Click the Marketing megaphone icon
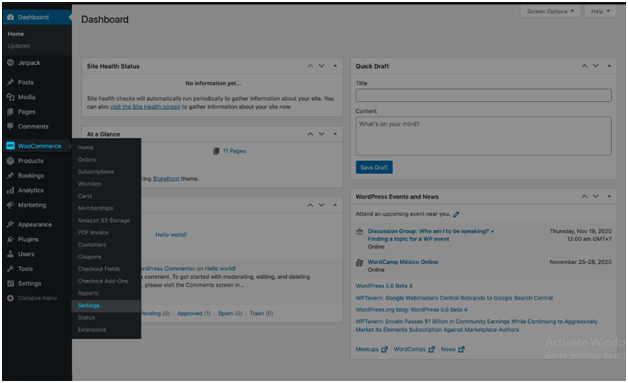This screenshot has height=383, width=628. [10, 205]
